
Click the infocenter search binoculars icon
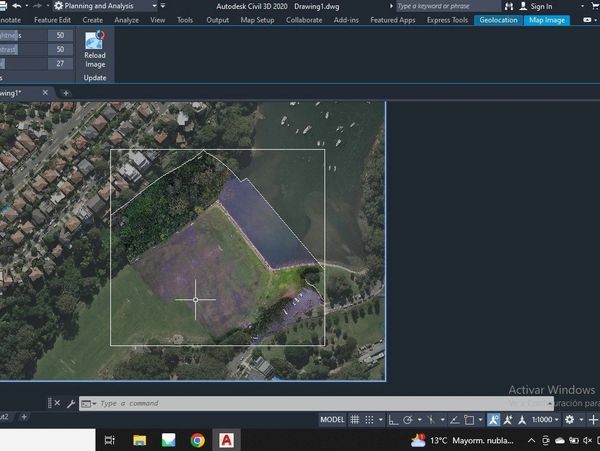click(507, 6)
